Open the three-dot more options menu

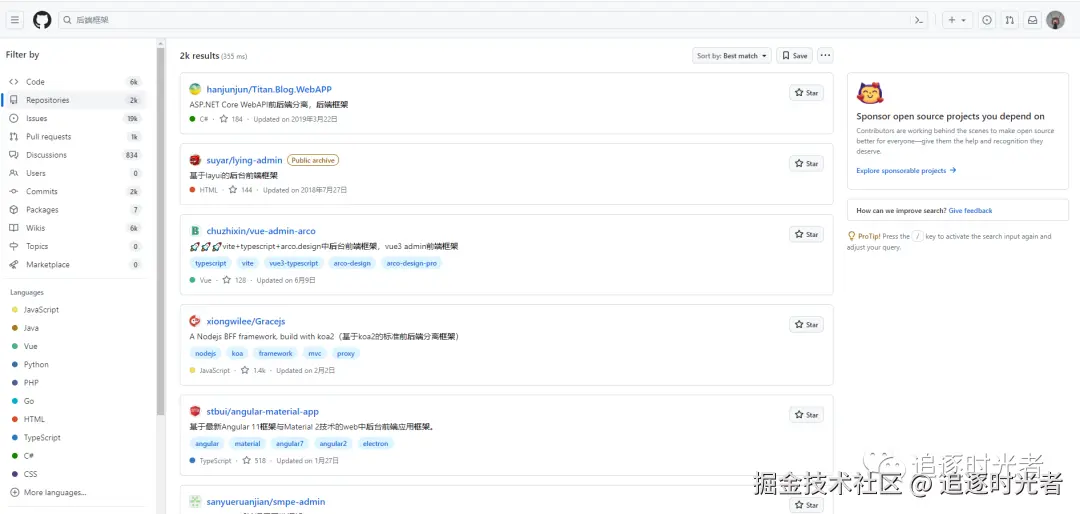click(825, 56)
